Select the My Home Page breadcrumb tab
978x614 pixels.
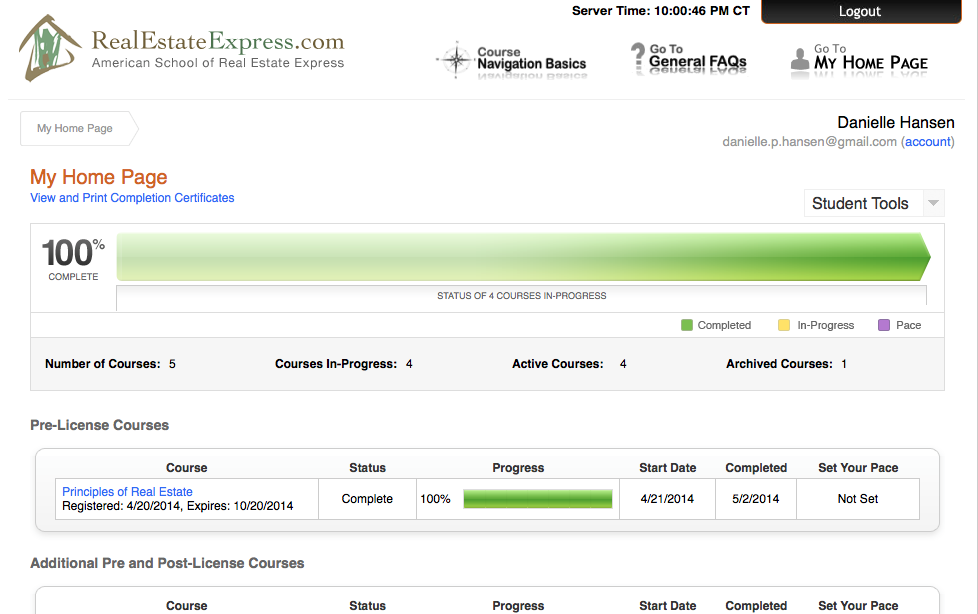(x=79, y=128)
